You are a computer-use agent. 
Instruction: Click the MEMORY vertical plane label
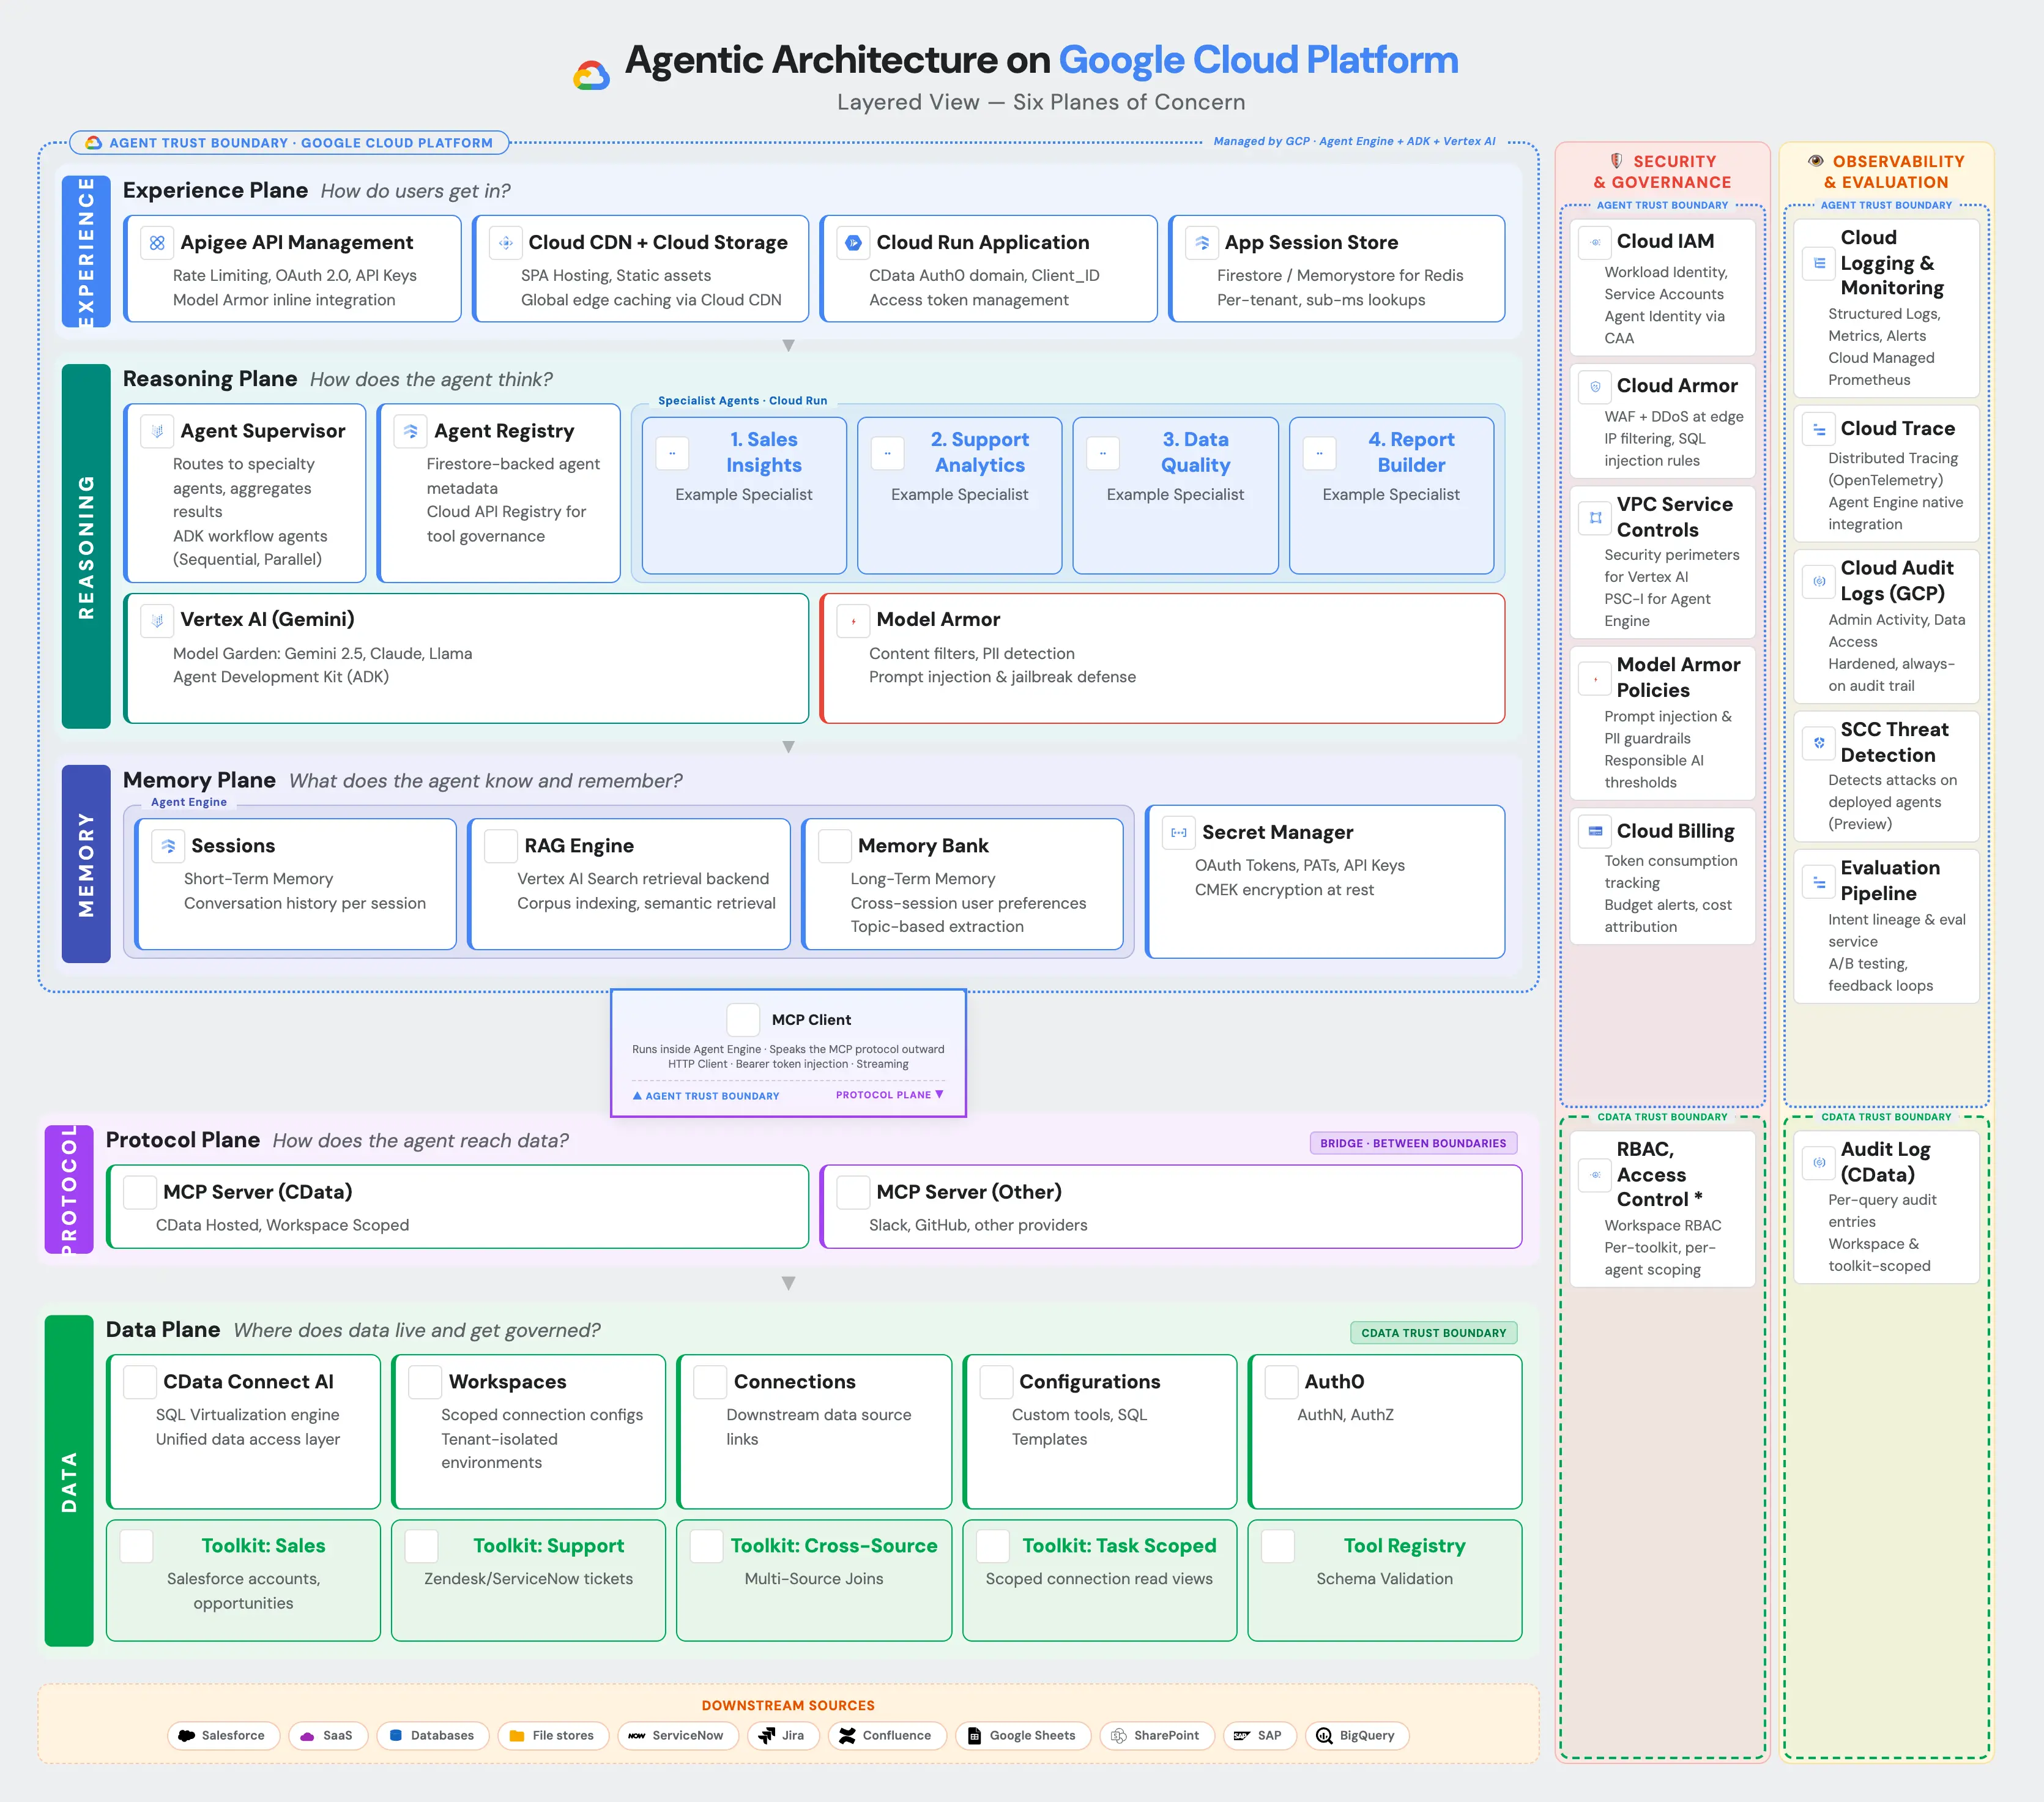pyautogui.click(x=86, y=866)
